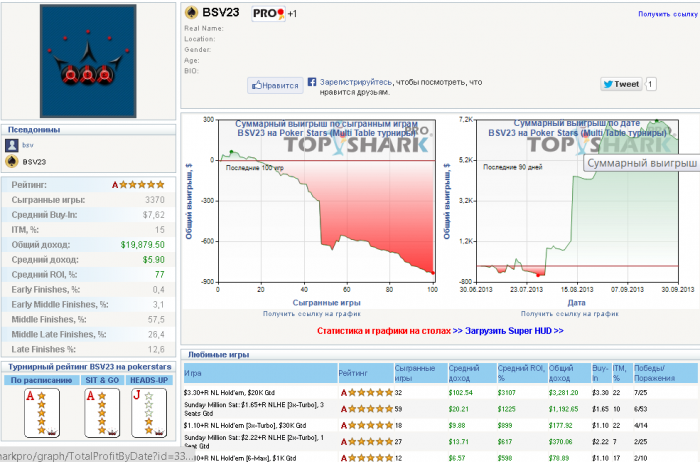Click the $1.10+R NL Hold'em $30K Gtd row
This screenshot has width=700, height=462.
(440, 425)
